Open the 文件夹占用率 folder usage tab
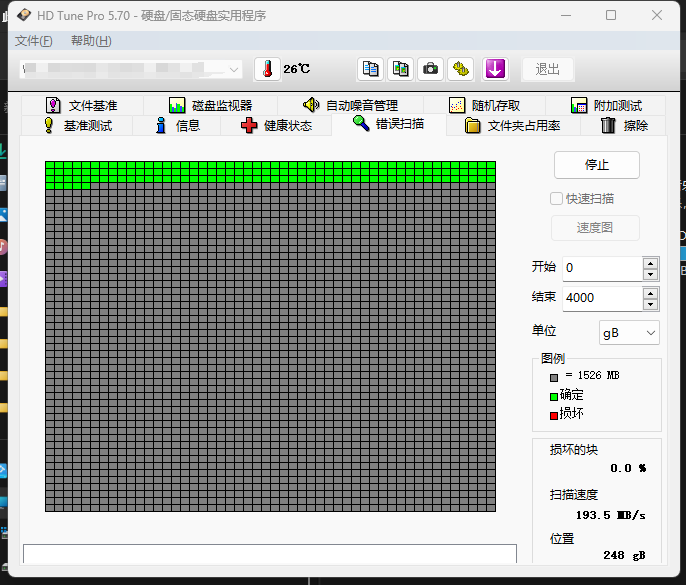Viewport: 686px width, 585px height. pyautogui.click(x=513, y=126)
